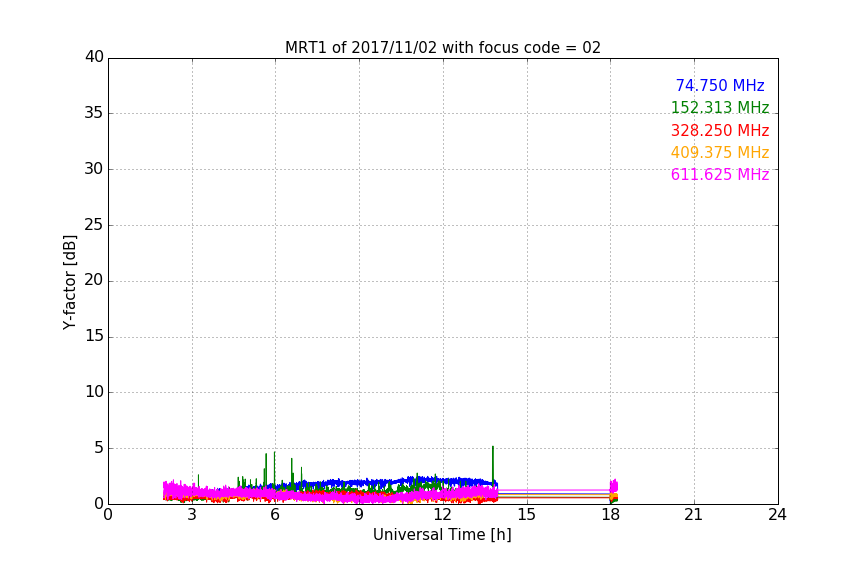Viewport: 864px width, 576px height.
Task: Click the y-axis tick value 40
Action: (x=94, y=57)
